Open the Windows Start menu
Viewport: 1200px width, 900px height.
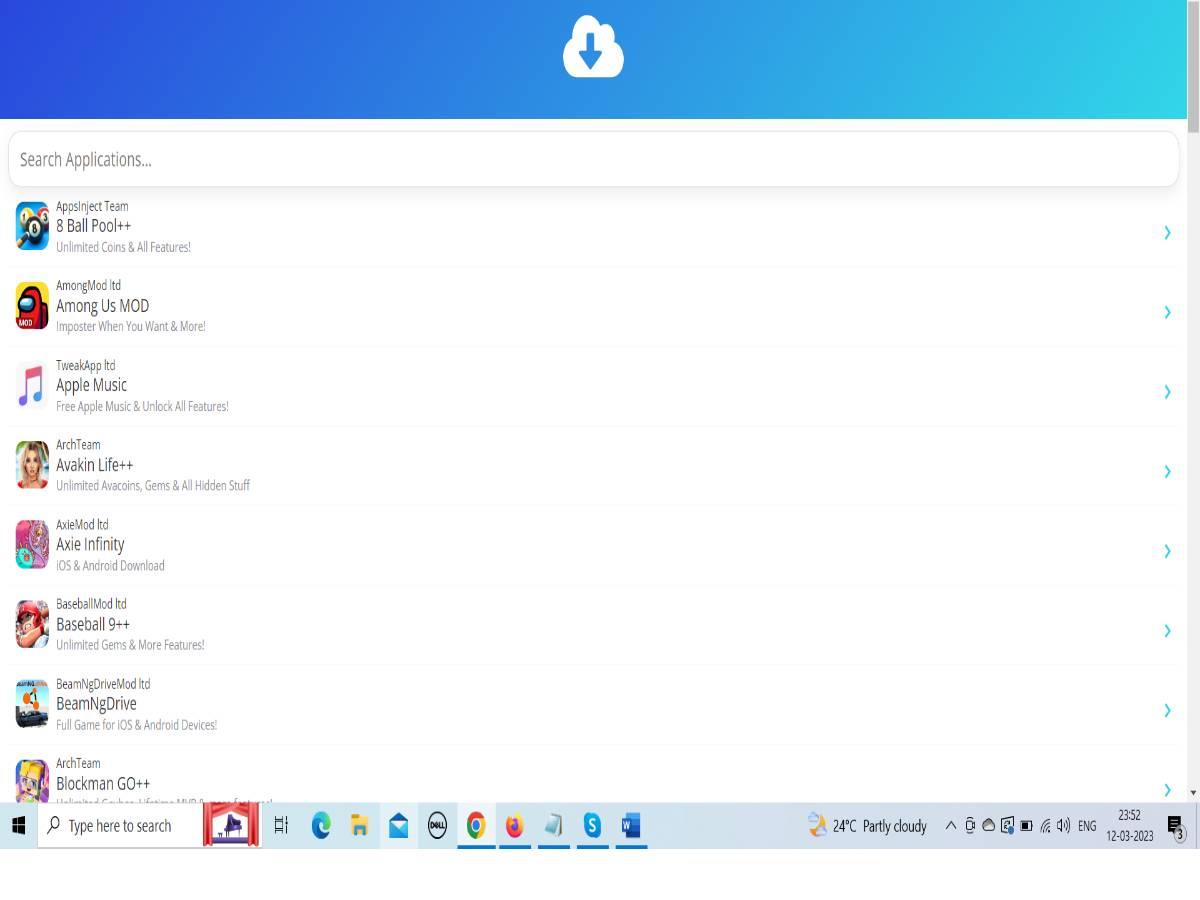pos(18,826)
